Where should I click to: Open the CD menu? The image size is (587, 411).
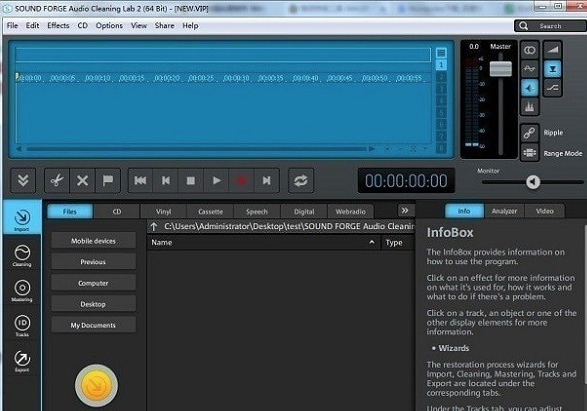click(83, 25)
